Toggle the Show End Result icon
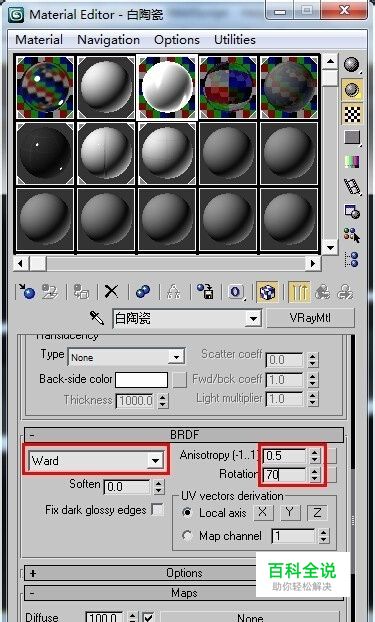 pyautogui.click(x=299, y=292)
